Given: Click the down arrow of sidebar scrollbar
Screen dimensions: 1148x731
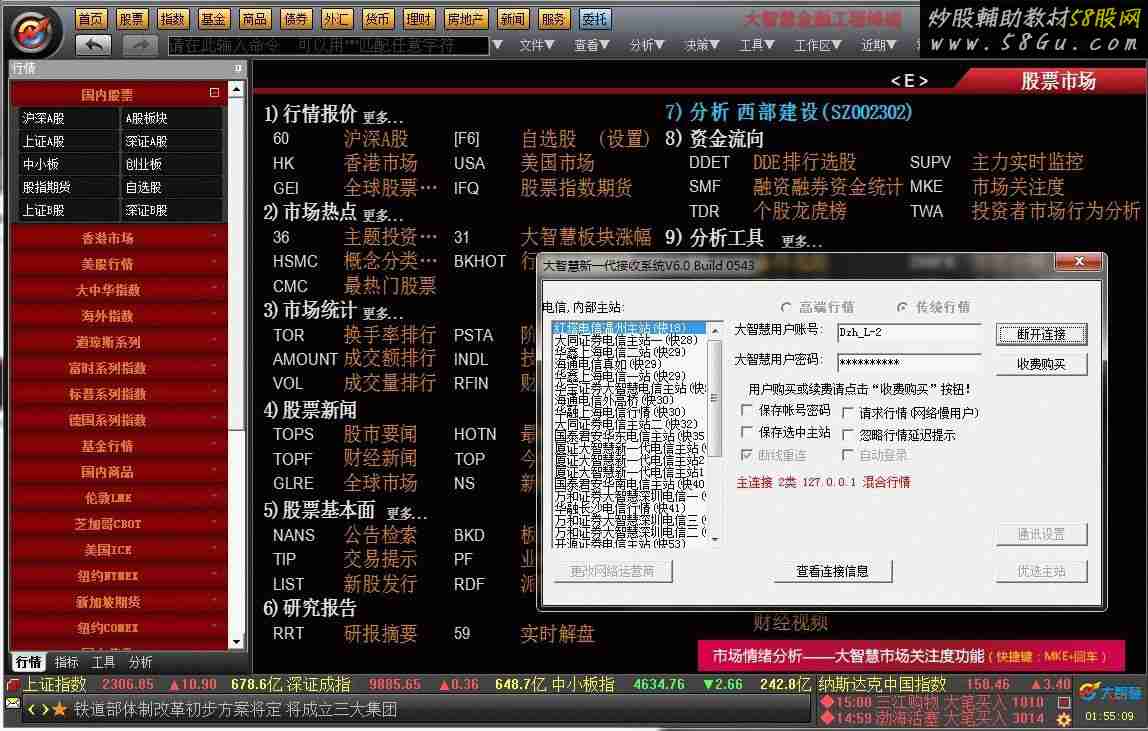Looking at the screenshot, I should (x=236, y=642).
